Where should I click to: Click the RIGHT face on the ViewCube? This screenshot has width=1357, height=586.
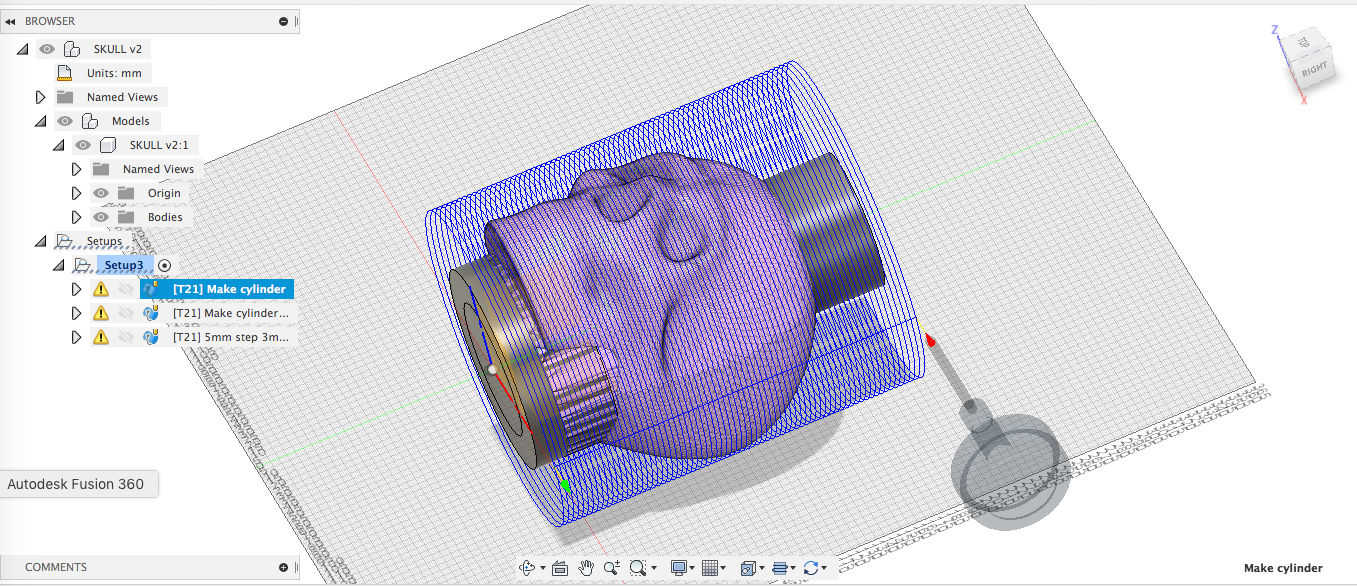1313,67
